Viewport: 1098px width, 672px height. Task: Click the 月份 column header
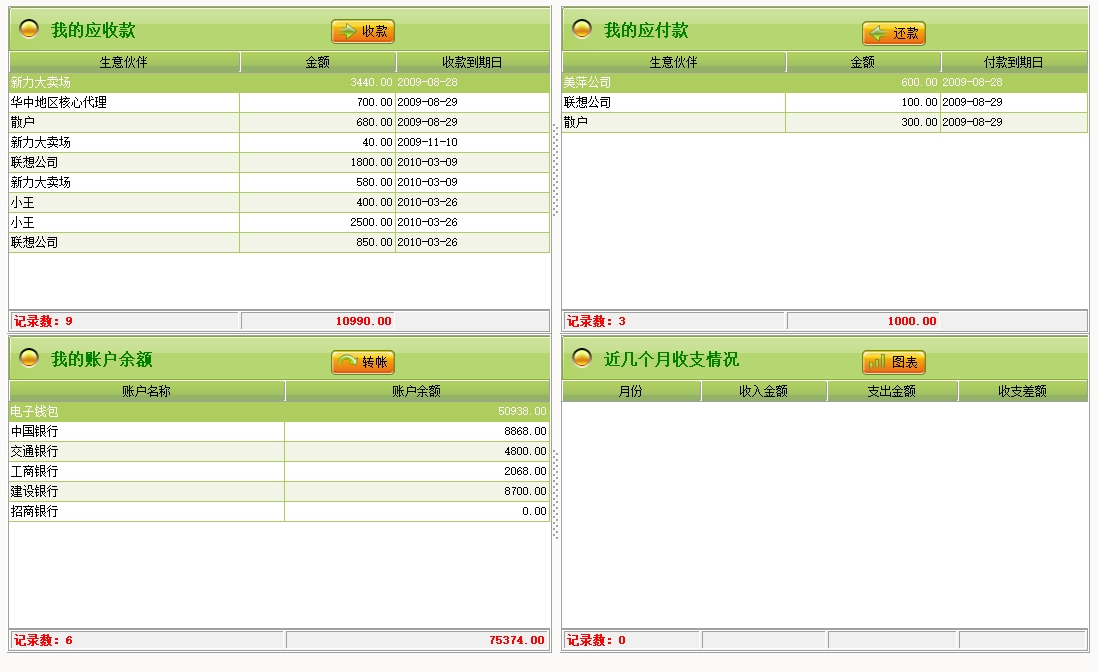point(631,391)
